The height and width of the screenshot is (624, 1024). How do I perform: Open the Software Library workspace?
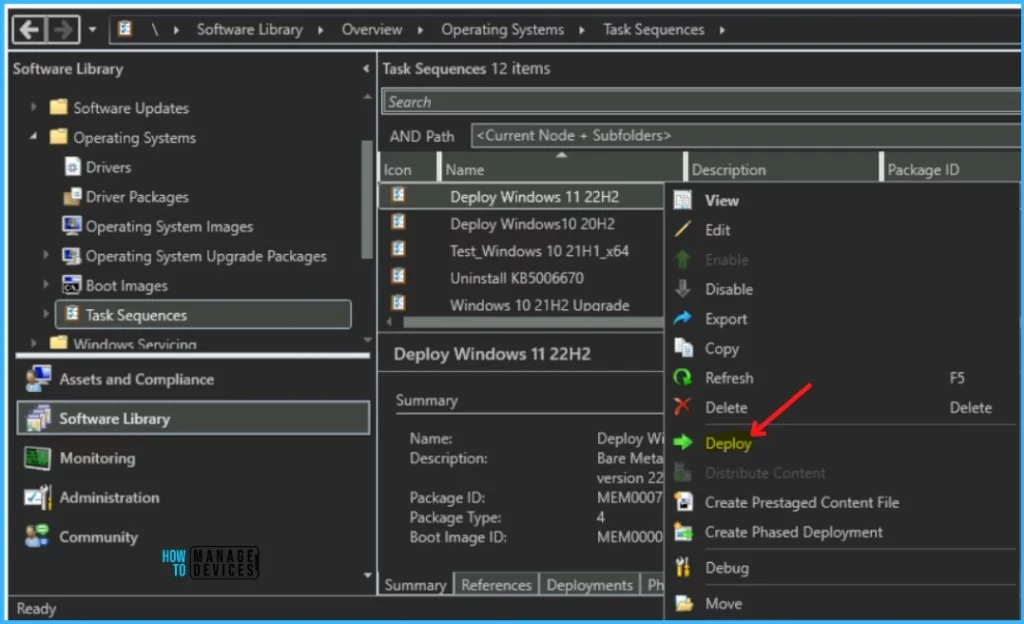[x=193, y=418]
